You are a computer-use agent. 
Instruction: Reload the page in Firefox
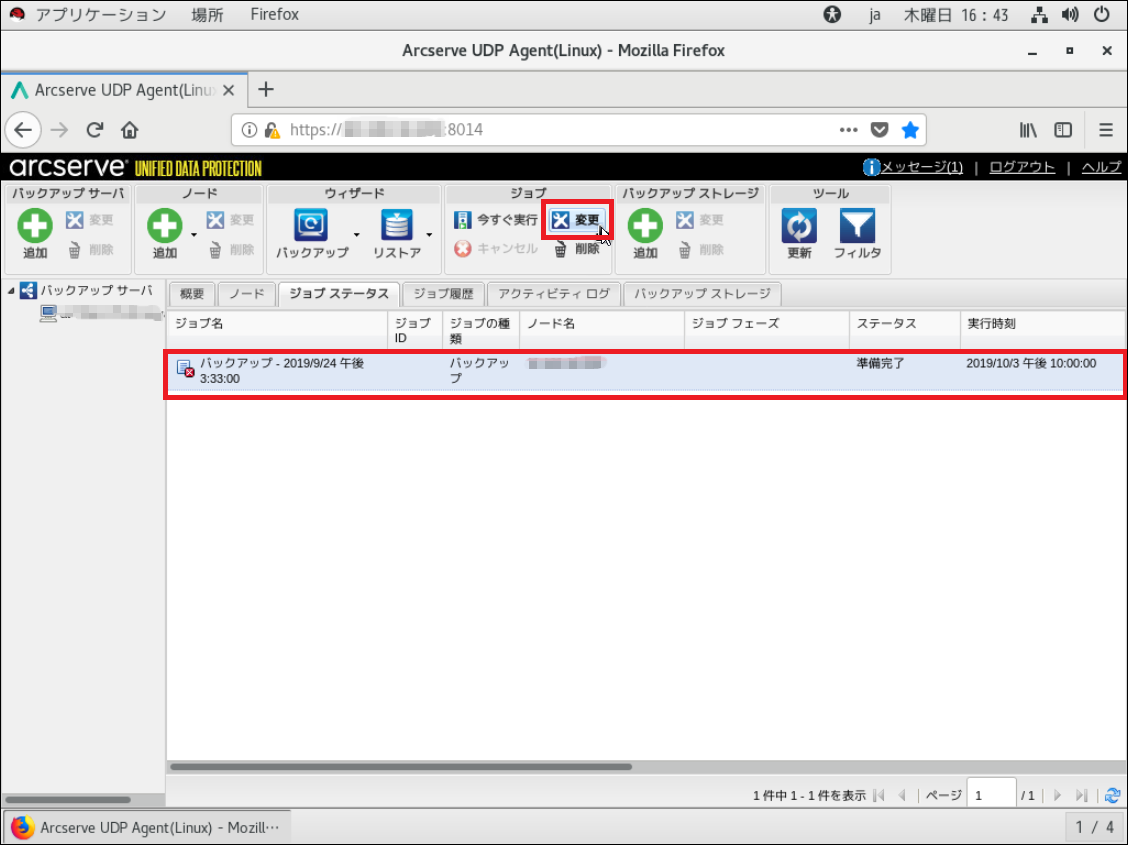pos(94,130)
